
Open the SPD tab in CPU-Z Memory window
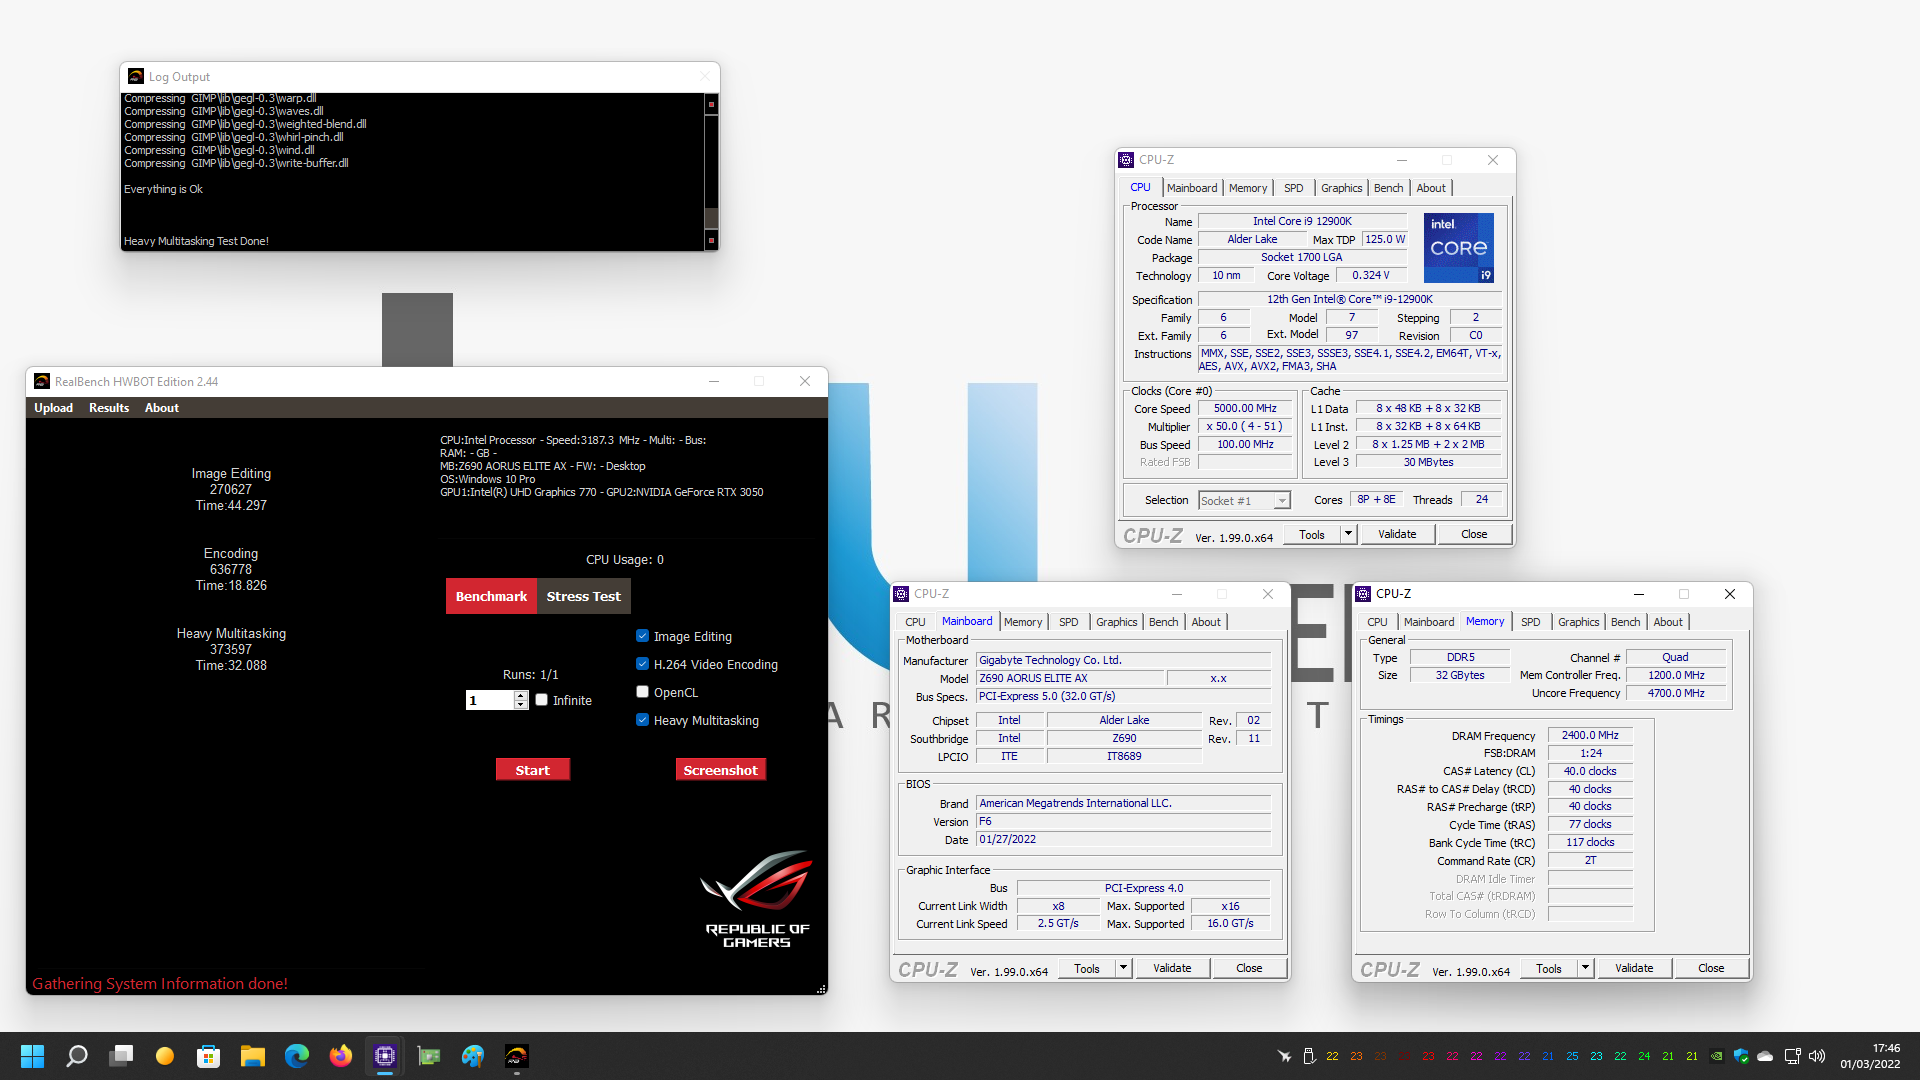(1530, 622)
